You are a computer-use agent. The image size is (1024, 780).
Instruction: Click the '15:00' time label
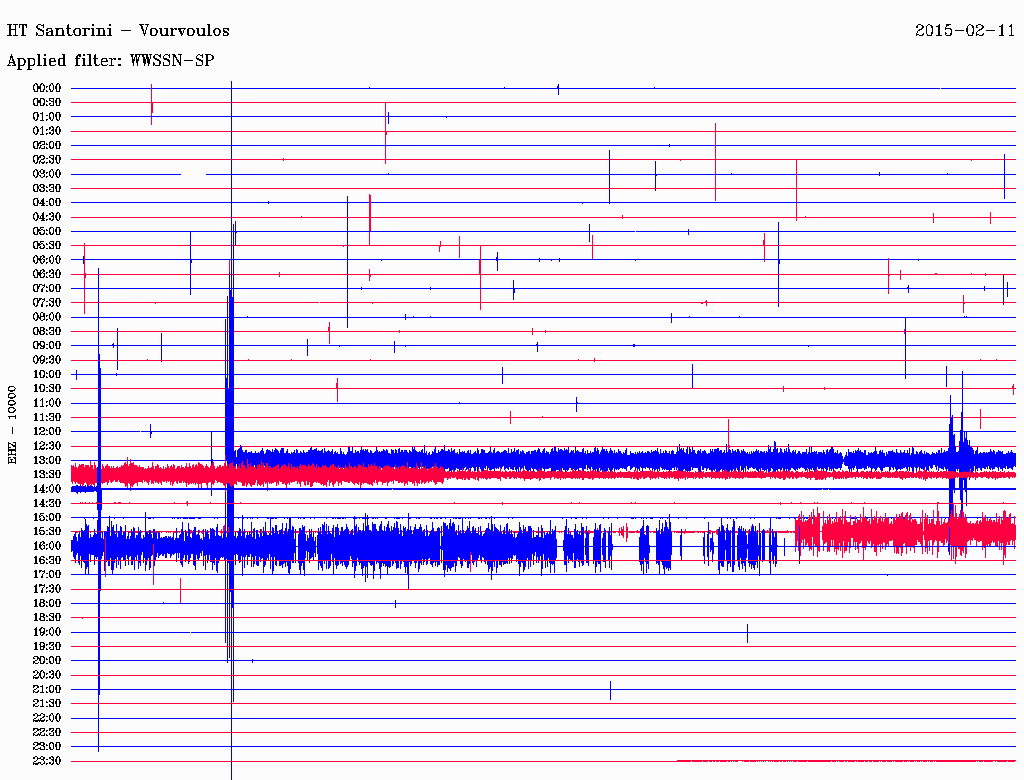[47, 517]
